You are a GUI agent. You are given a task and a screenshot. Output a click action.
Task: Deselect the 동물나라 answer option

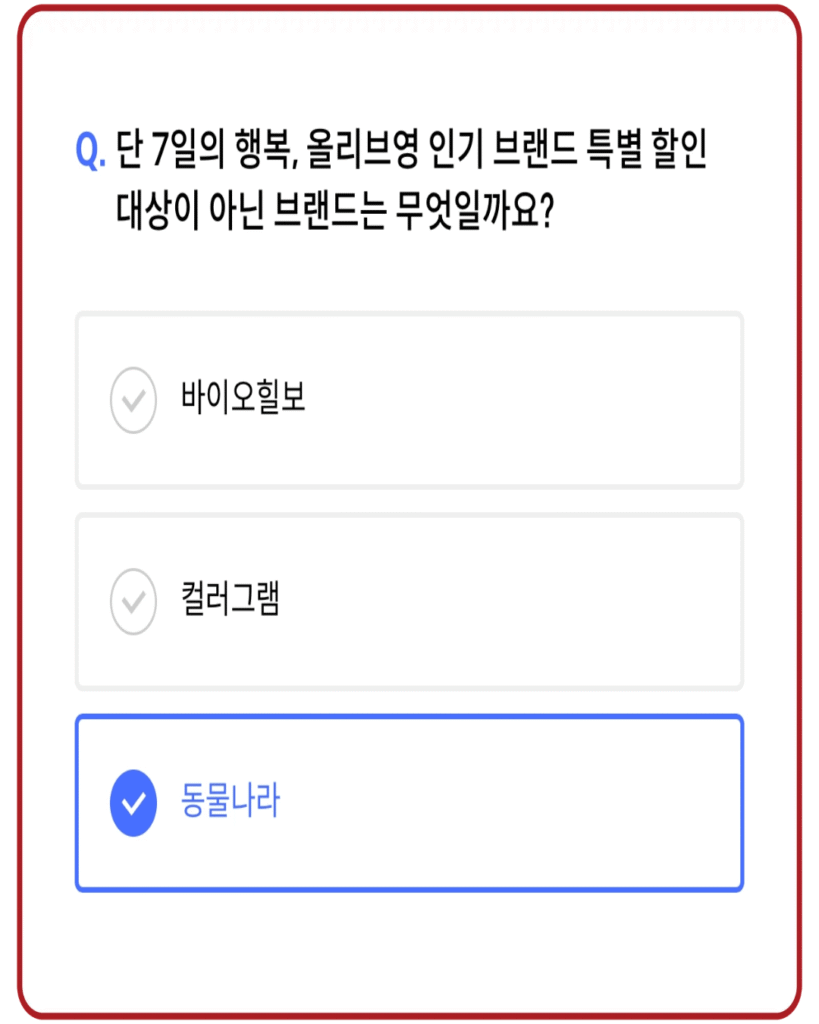pos(408,800)
